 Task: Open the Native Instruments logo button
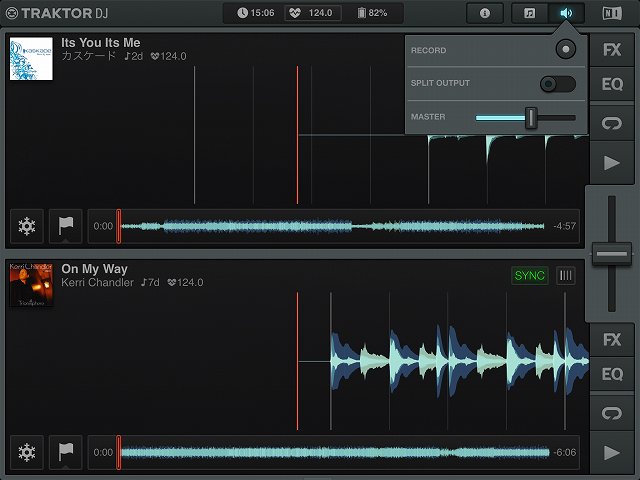pyautogui.click(x=612, y=13)
